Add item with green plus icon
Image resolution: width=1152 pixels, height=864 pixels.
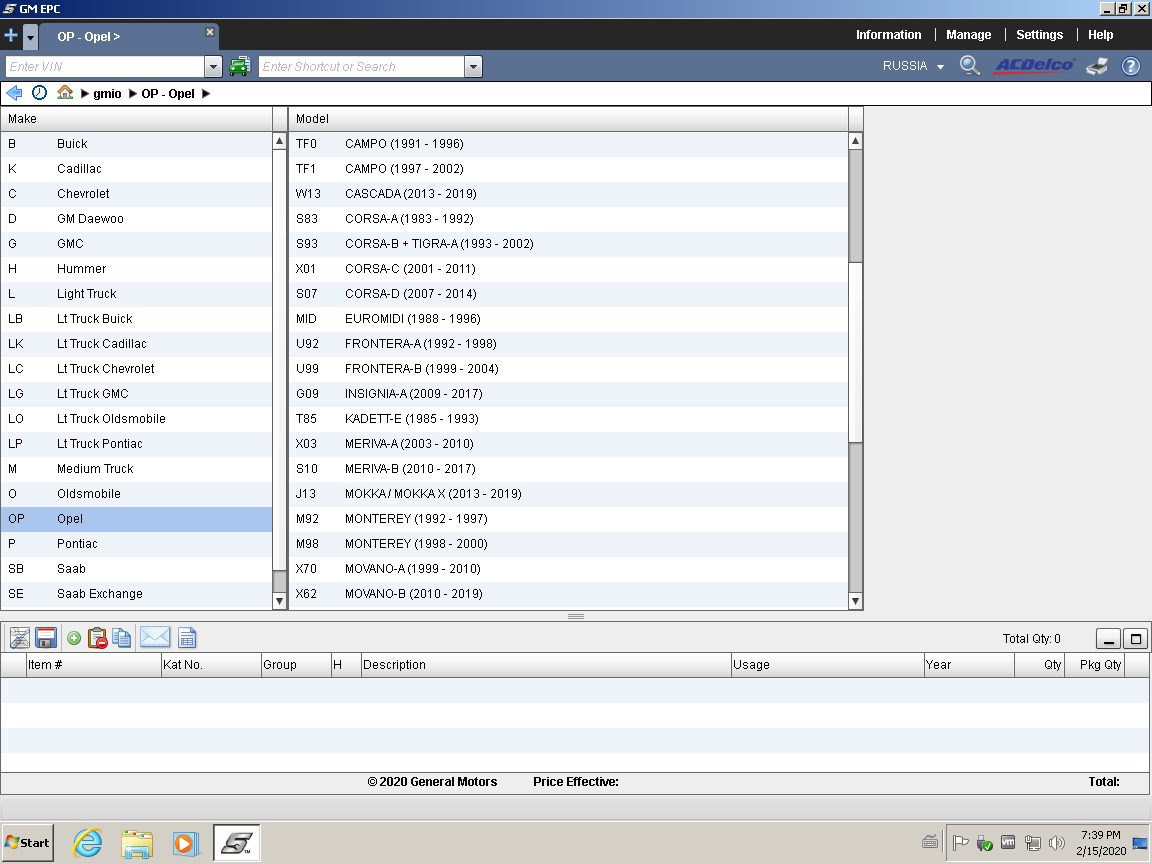[x=73, y=638]
